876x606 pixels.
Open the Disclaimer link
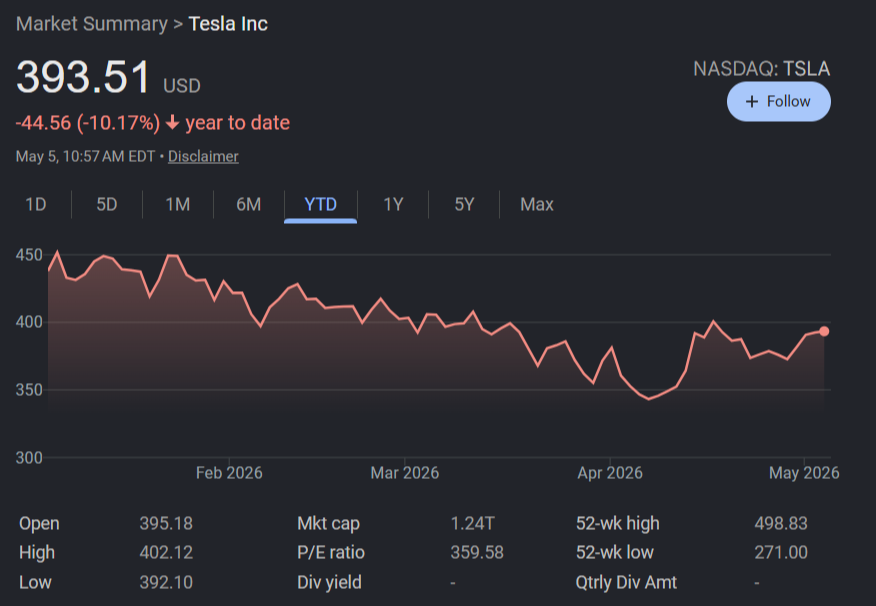pyautogui.click(x=203, y=156)
